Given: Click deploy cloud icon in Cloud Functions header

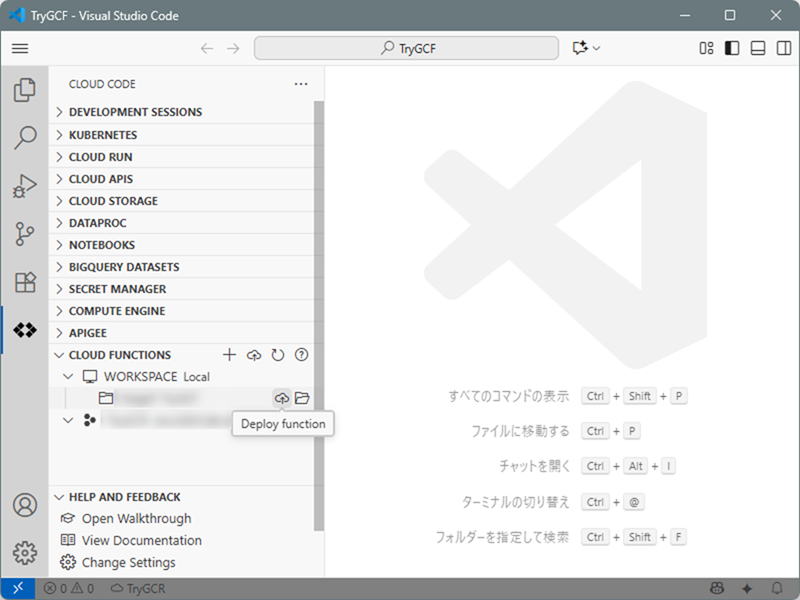Looking at the screenshot, I should tap(254, 355).
